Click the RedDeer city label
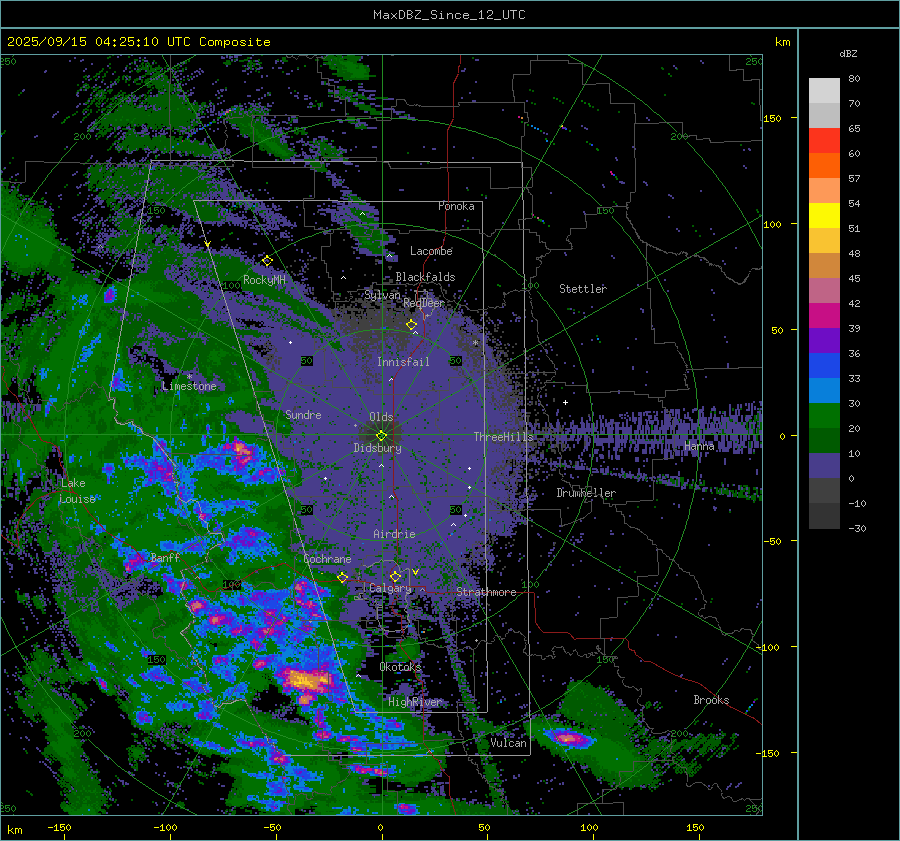Screen dimensions: 900x841 point(424,303)
